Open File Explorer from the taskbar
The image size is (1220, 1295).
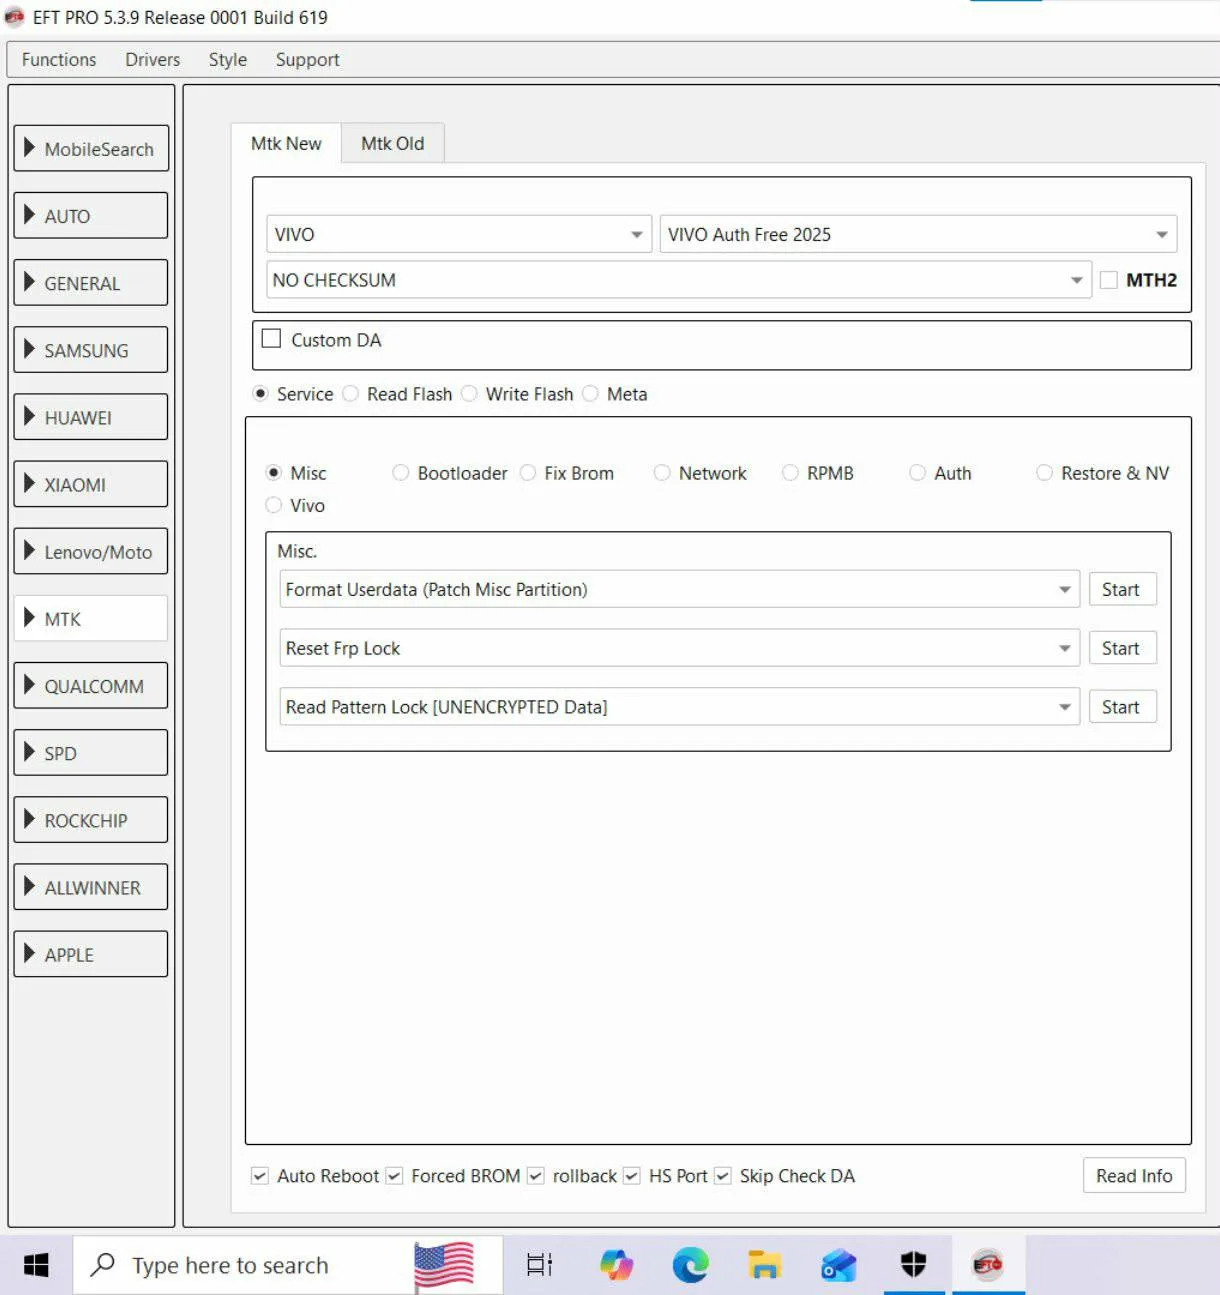click(x=765, y=1265)
